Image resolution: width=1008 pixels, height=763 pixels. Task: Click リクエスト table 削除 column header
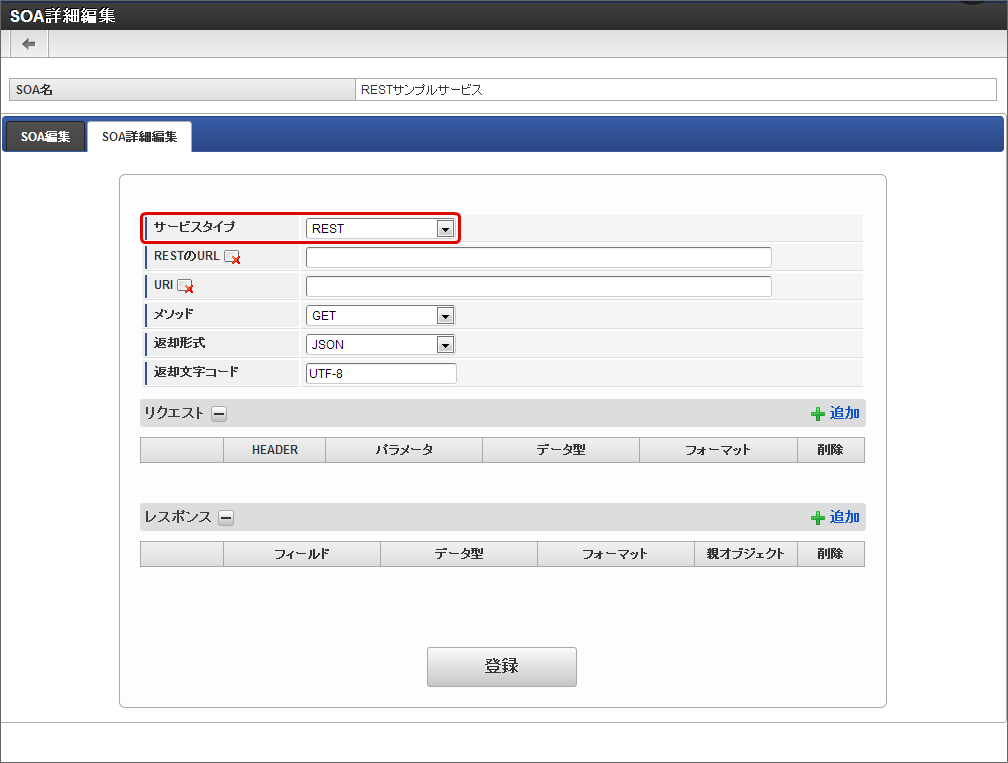coord(831,450)
